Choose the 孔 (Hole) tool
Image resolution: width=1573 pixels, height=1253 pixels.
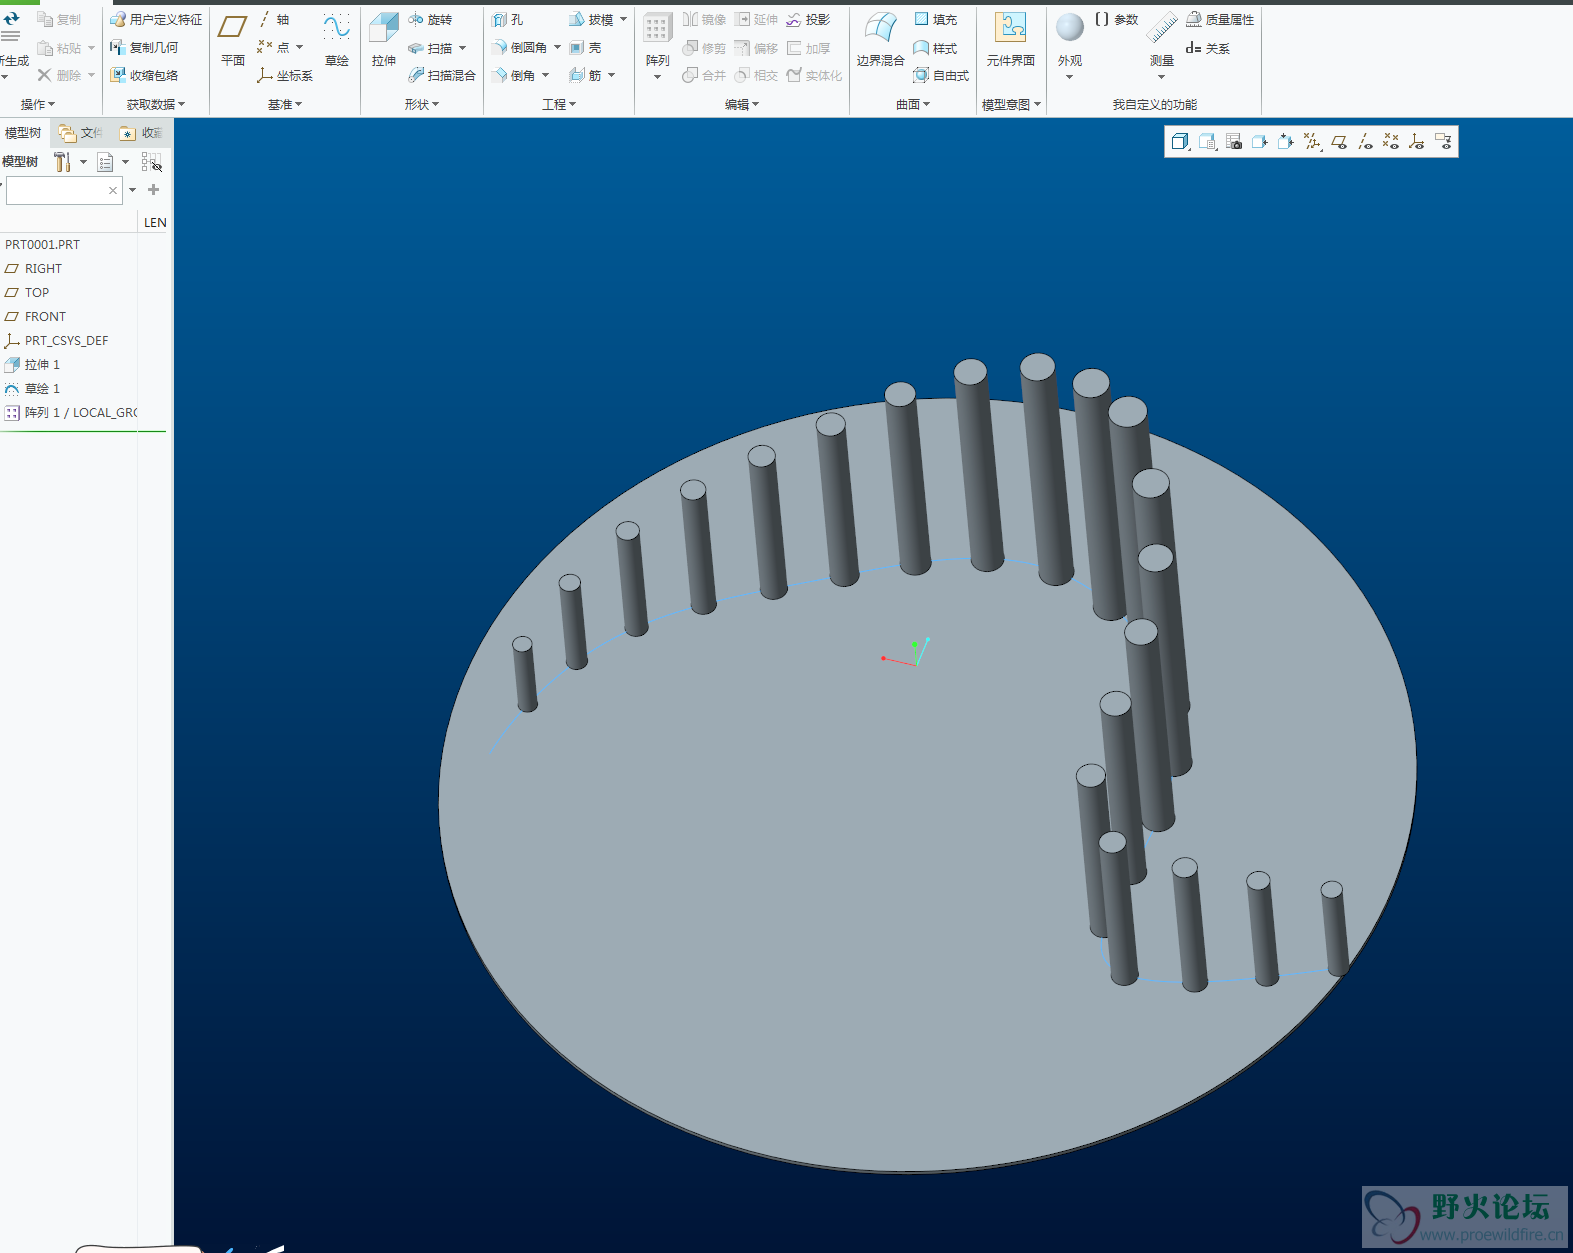coord(508,20)
